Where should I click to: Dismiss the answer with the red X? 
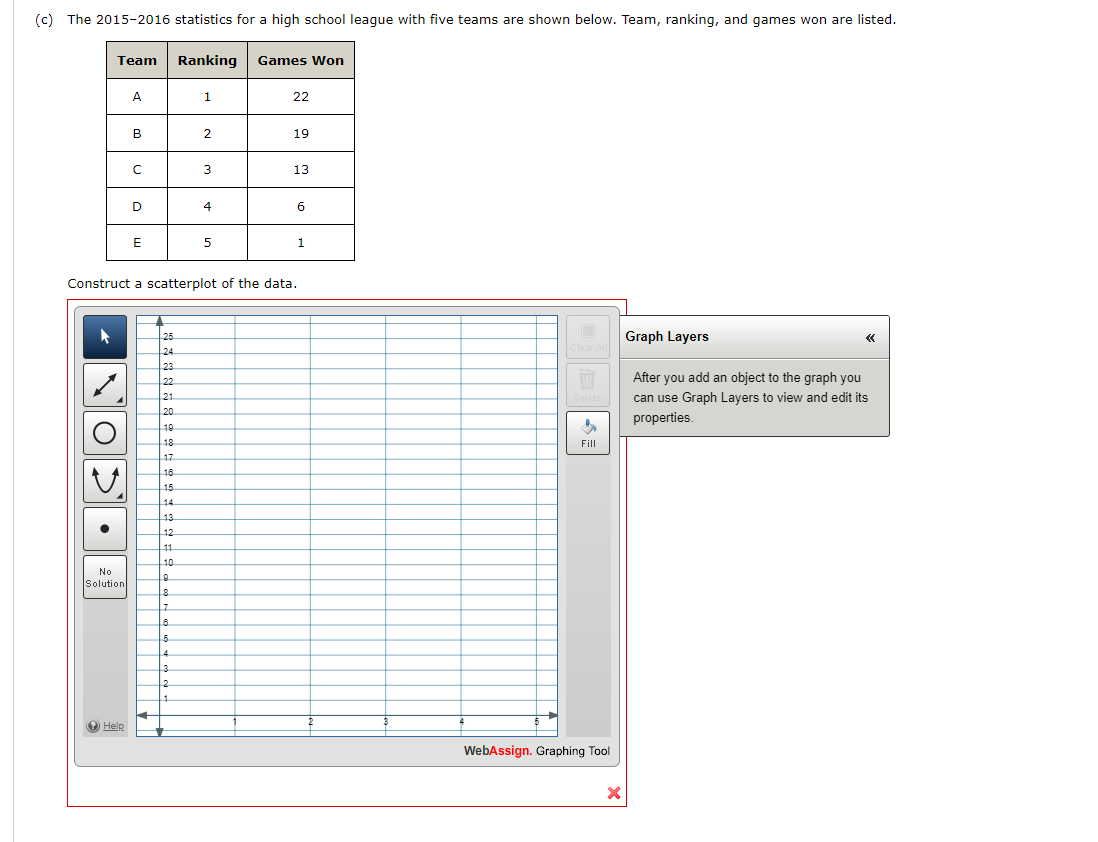(614, 793)
